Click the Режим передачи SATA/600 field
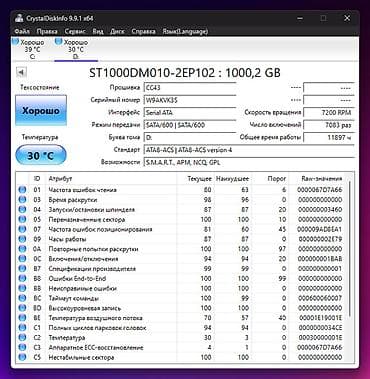The image size is (370, 379). click(190, 125)
